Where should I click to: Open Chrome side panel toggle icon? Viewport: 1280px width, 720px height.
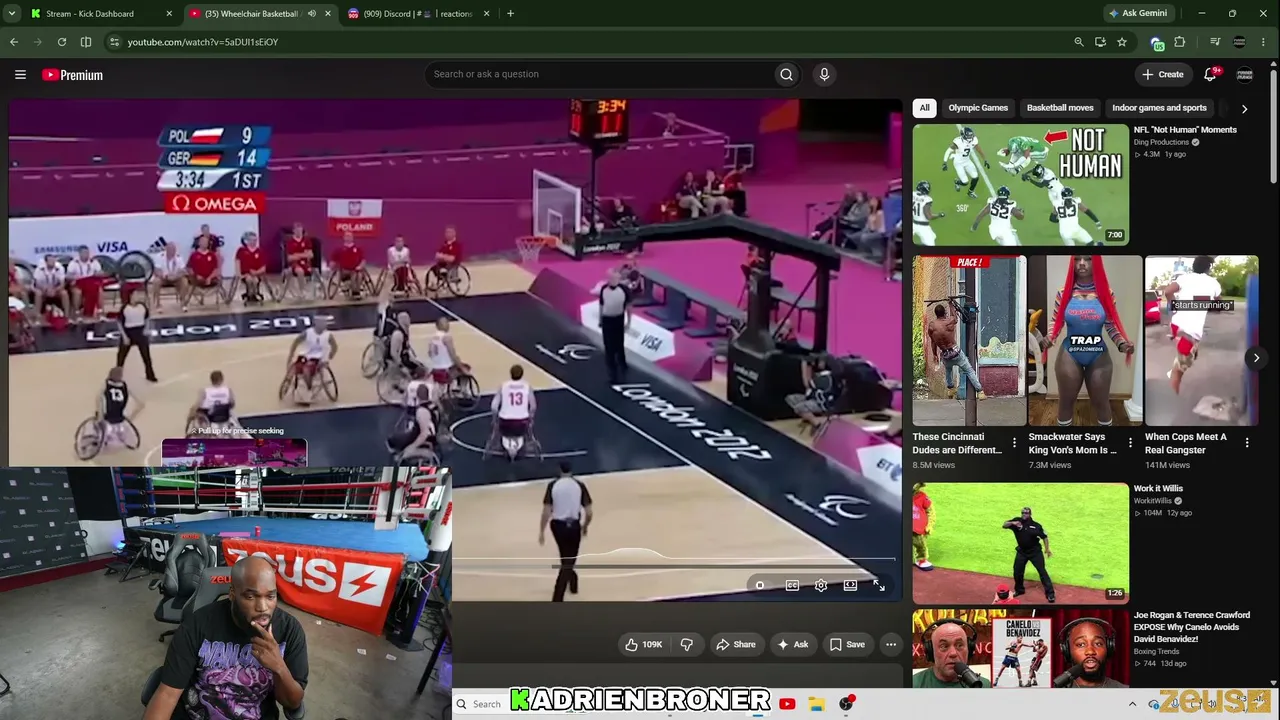pyautogui.click(x=86, y=42)
